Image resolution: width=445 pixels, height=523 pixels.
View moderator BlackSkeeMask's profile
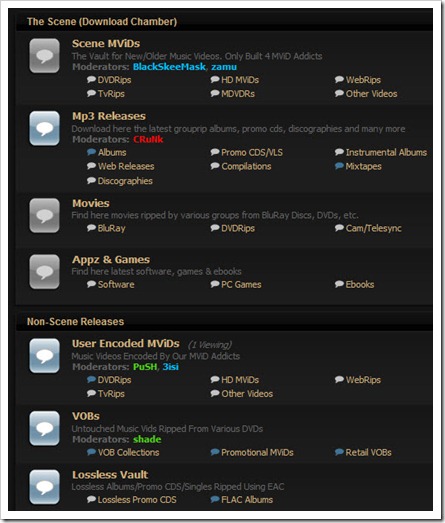tap(169, 67)
